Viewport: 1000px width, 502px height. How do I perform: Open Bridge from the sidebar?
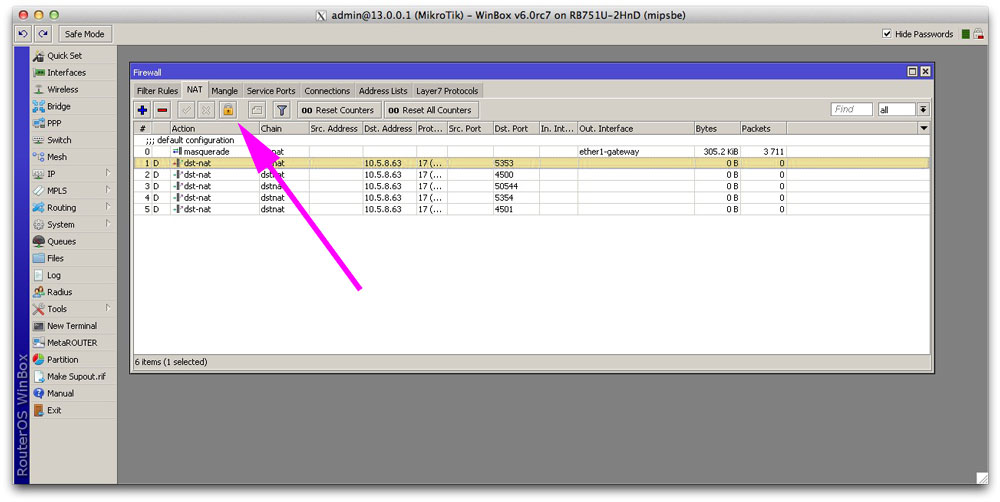coord(73,107)
